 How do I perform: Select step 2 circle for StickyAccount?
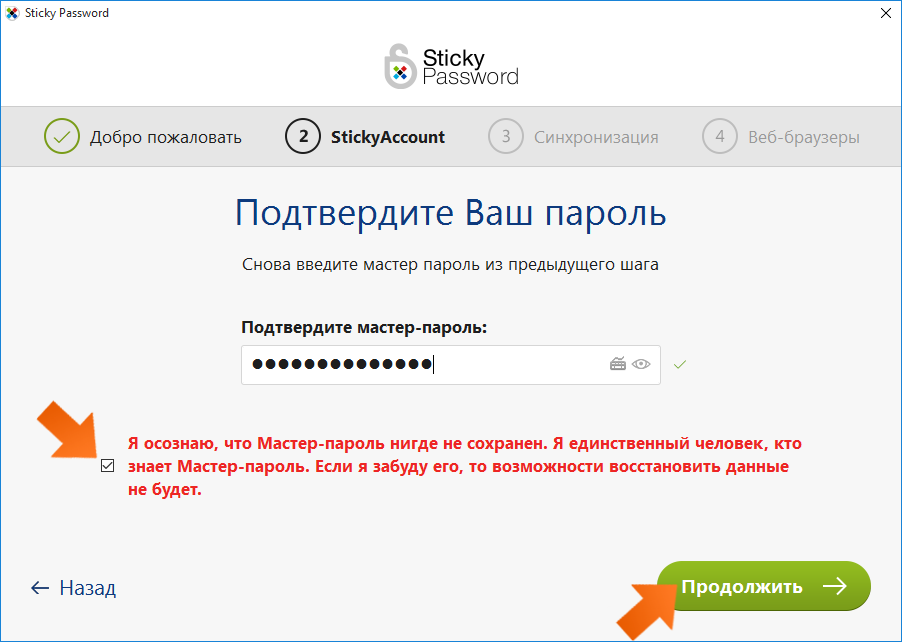click(303, 136)
